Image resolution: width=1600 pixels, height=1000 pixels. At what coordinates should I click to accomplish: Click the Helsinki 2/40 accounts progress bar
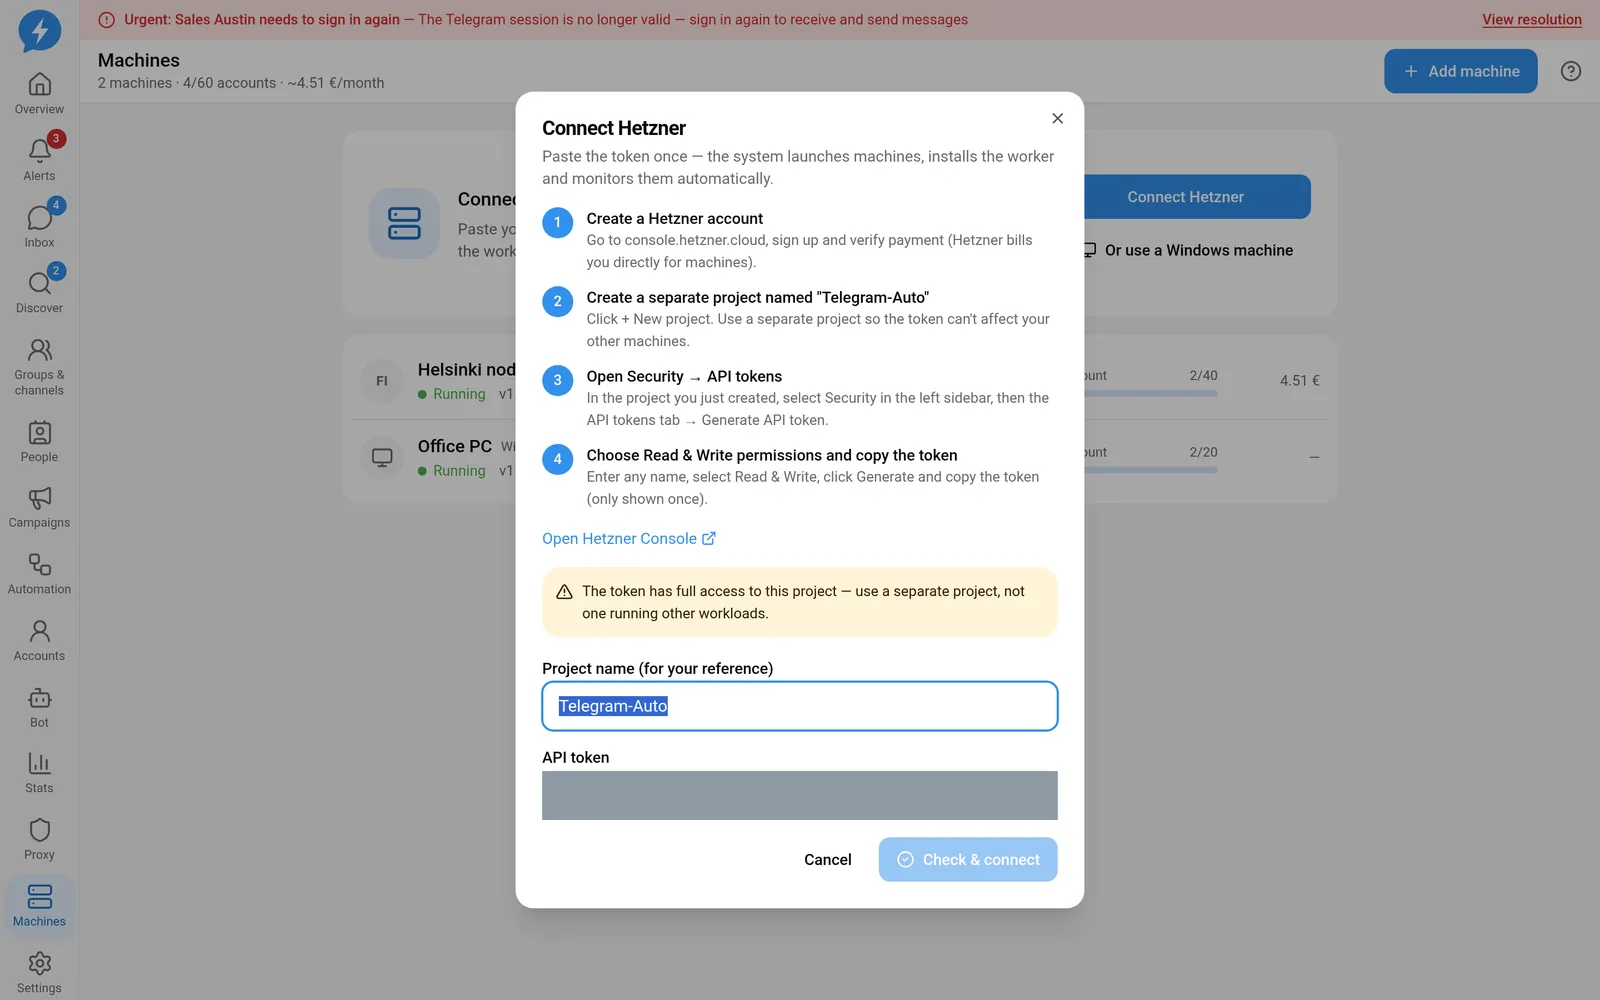click(1150, 394)
